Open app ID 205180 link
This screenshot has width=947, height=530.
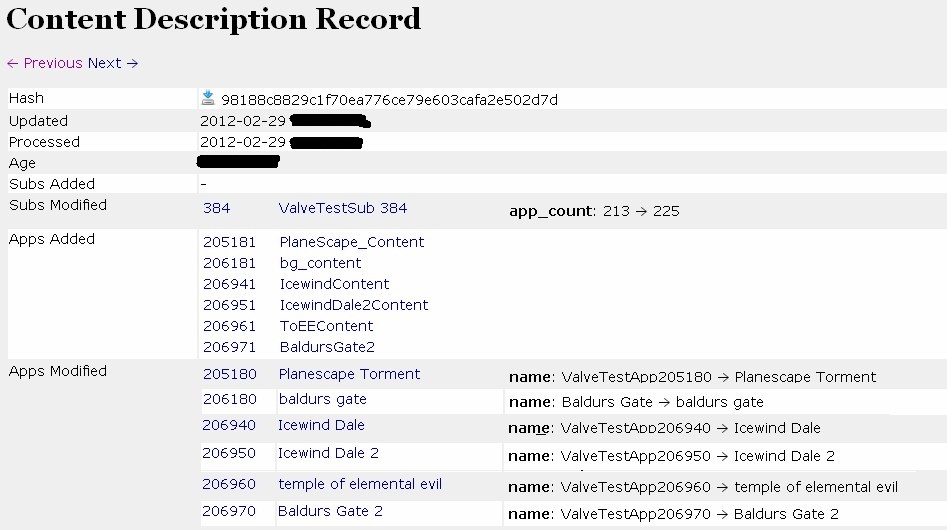point(229,374)
